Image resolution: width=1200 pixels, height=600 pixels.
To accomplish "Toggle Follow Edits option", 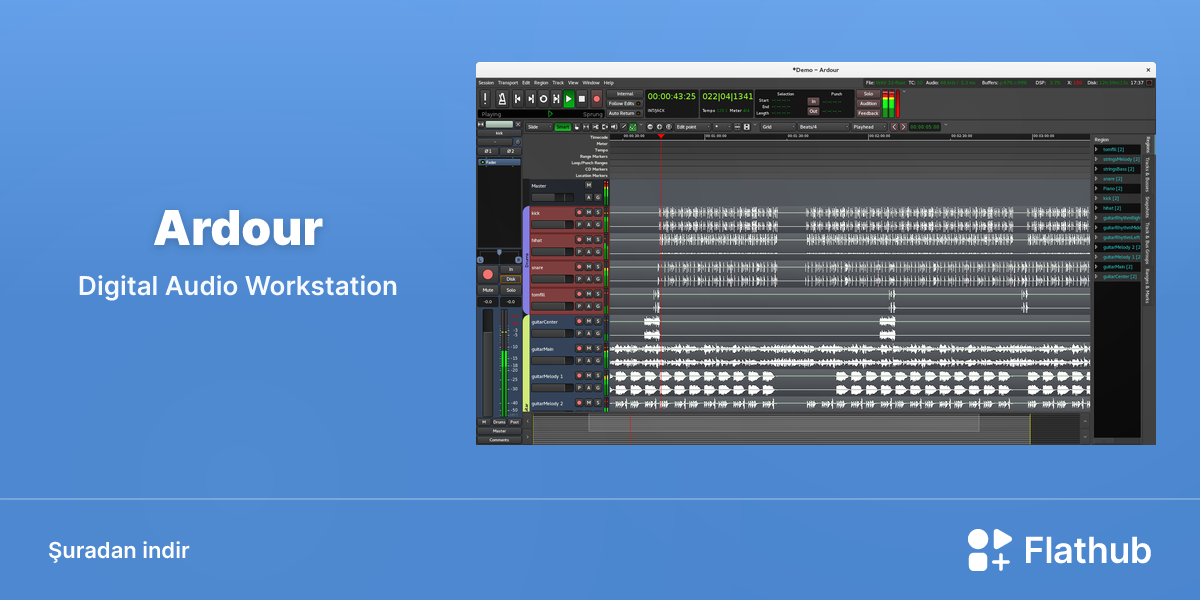I will (625, 103).
